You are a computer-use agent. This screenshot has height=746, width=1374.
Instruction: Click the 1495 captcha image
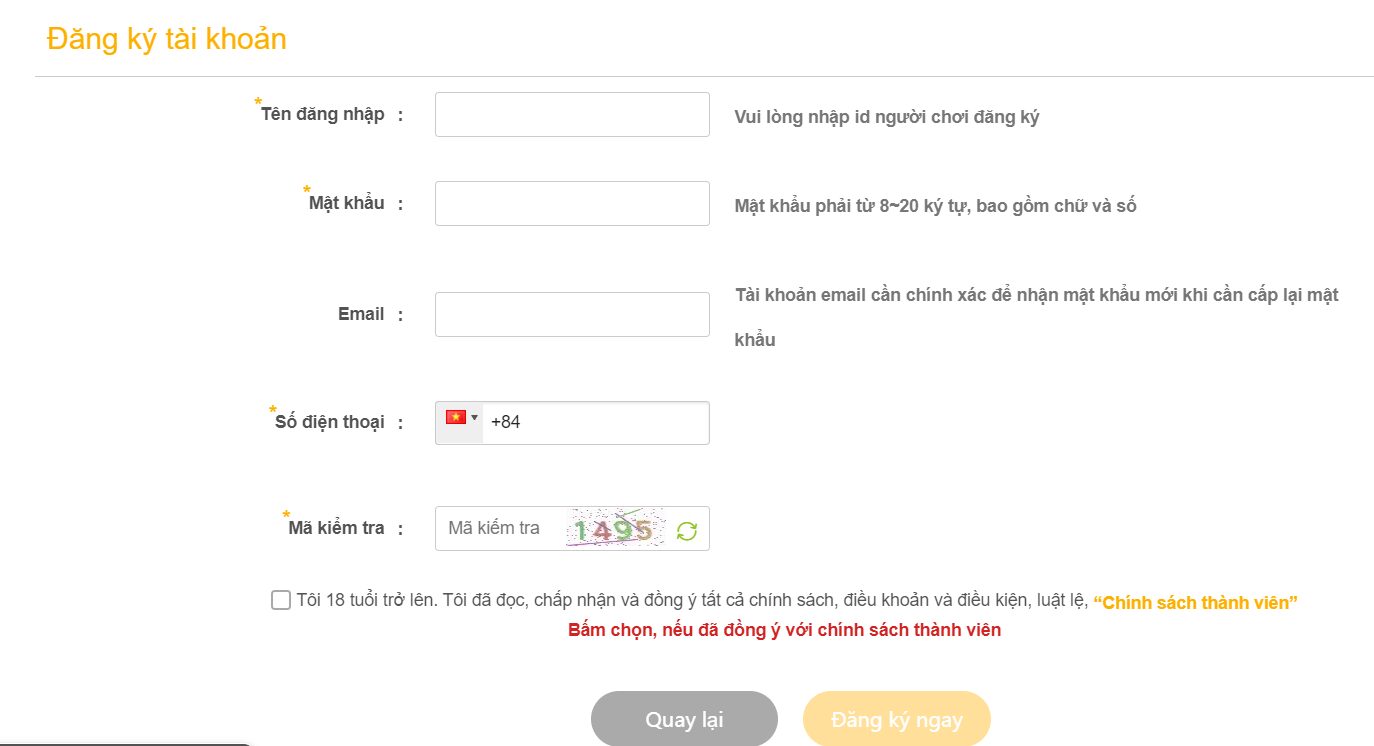pos(615,529)
